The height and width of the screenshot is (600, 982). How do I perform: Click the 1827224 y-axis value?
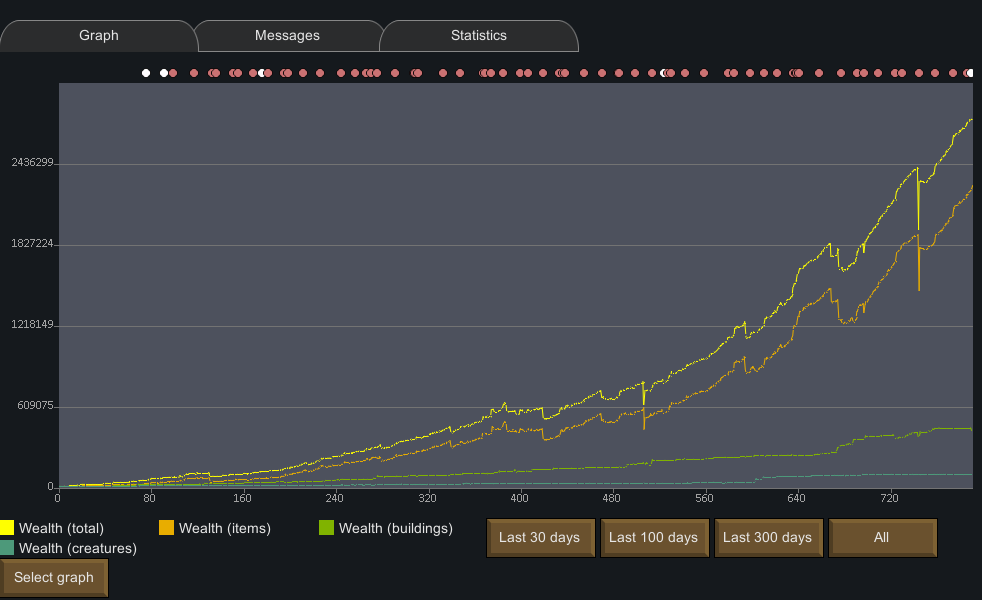coord(33,243)
